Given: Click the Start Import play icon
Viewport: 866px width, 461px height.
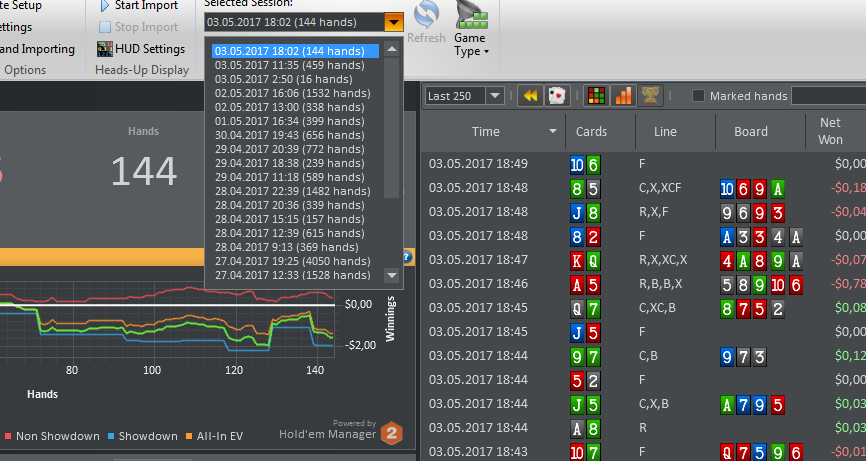Looking at the screenshot, I should (x=105, y=6).
